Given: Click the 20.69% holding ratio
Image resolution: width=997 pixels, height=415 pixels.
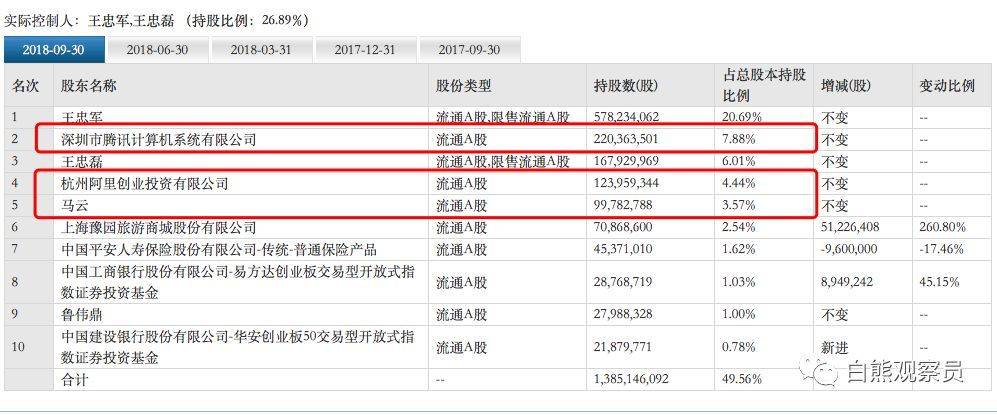Looking at the screenshot, I should pyautogui.click(x=742, y=117).
